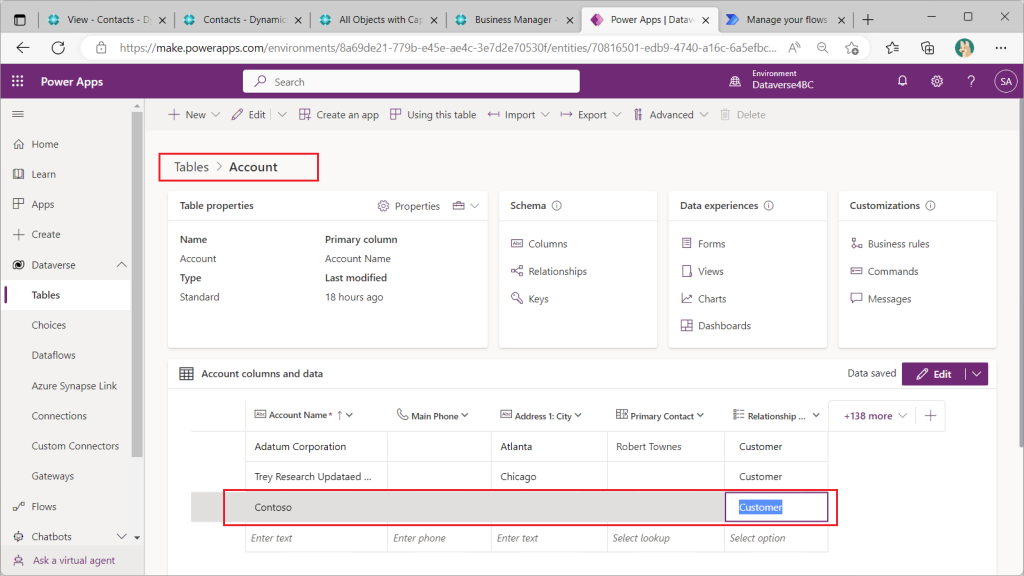Collapse the left navigation hamburger menu
The image size is (1024, 576).
pos(18,114)
